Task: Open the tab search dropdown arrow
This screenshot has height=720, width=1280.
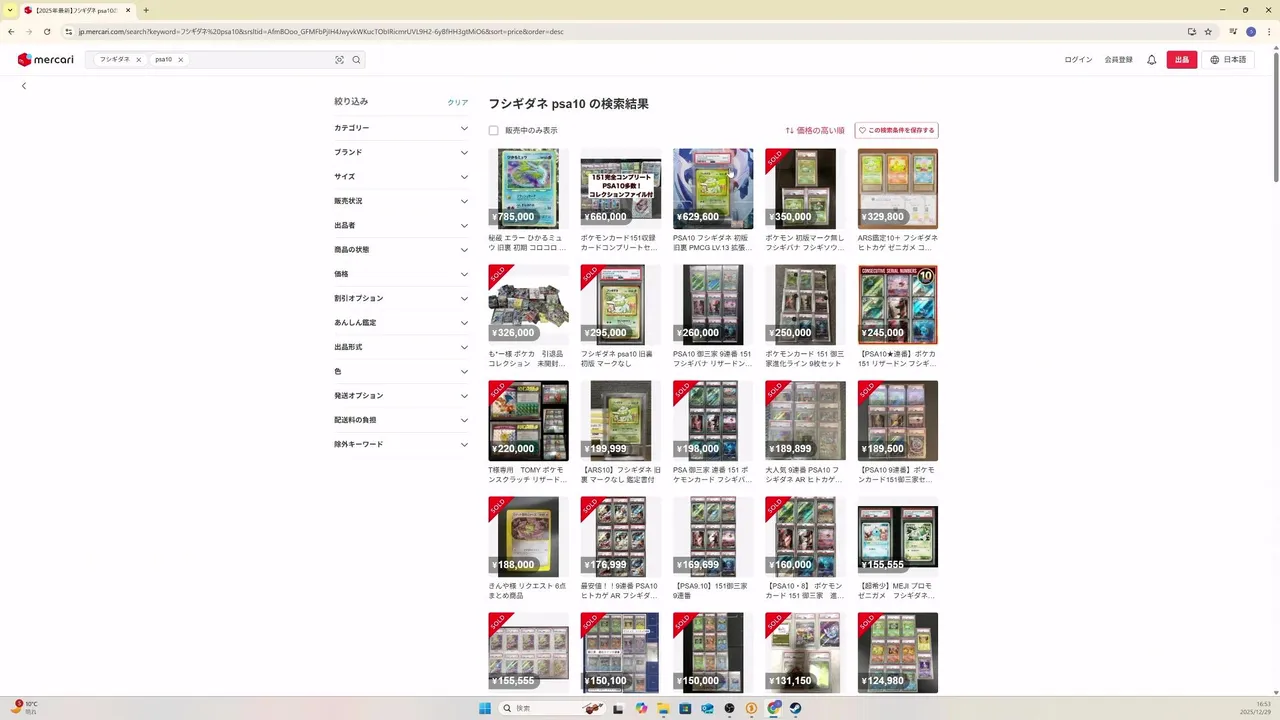Action: tap(11, 10)
